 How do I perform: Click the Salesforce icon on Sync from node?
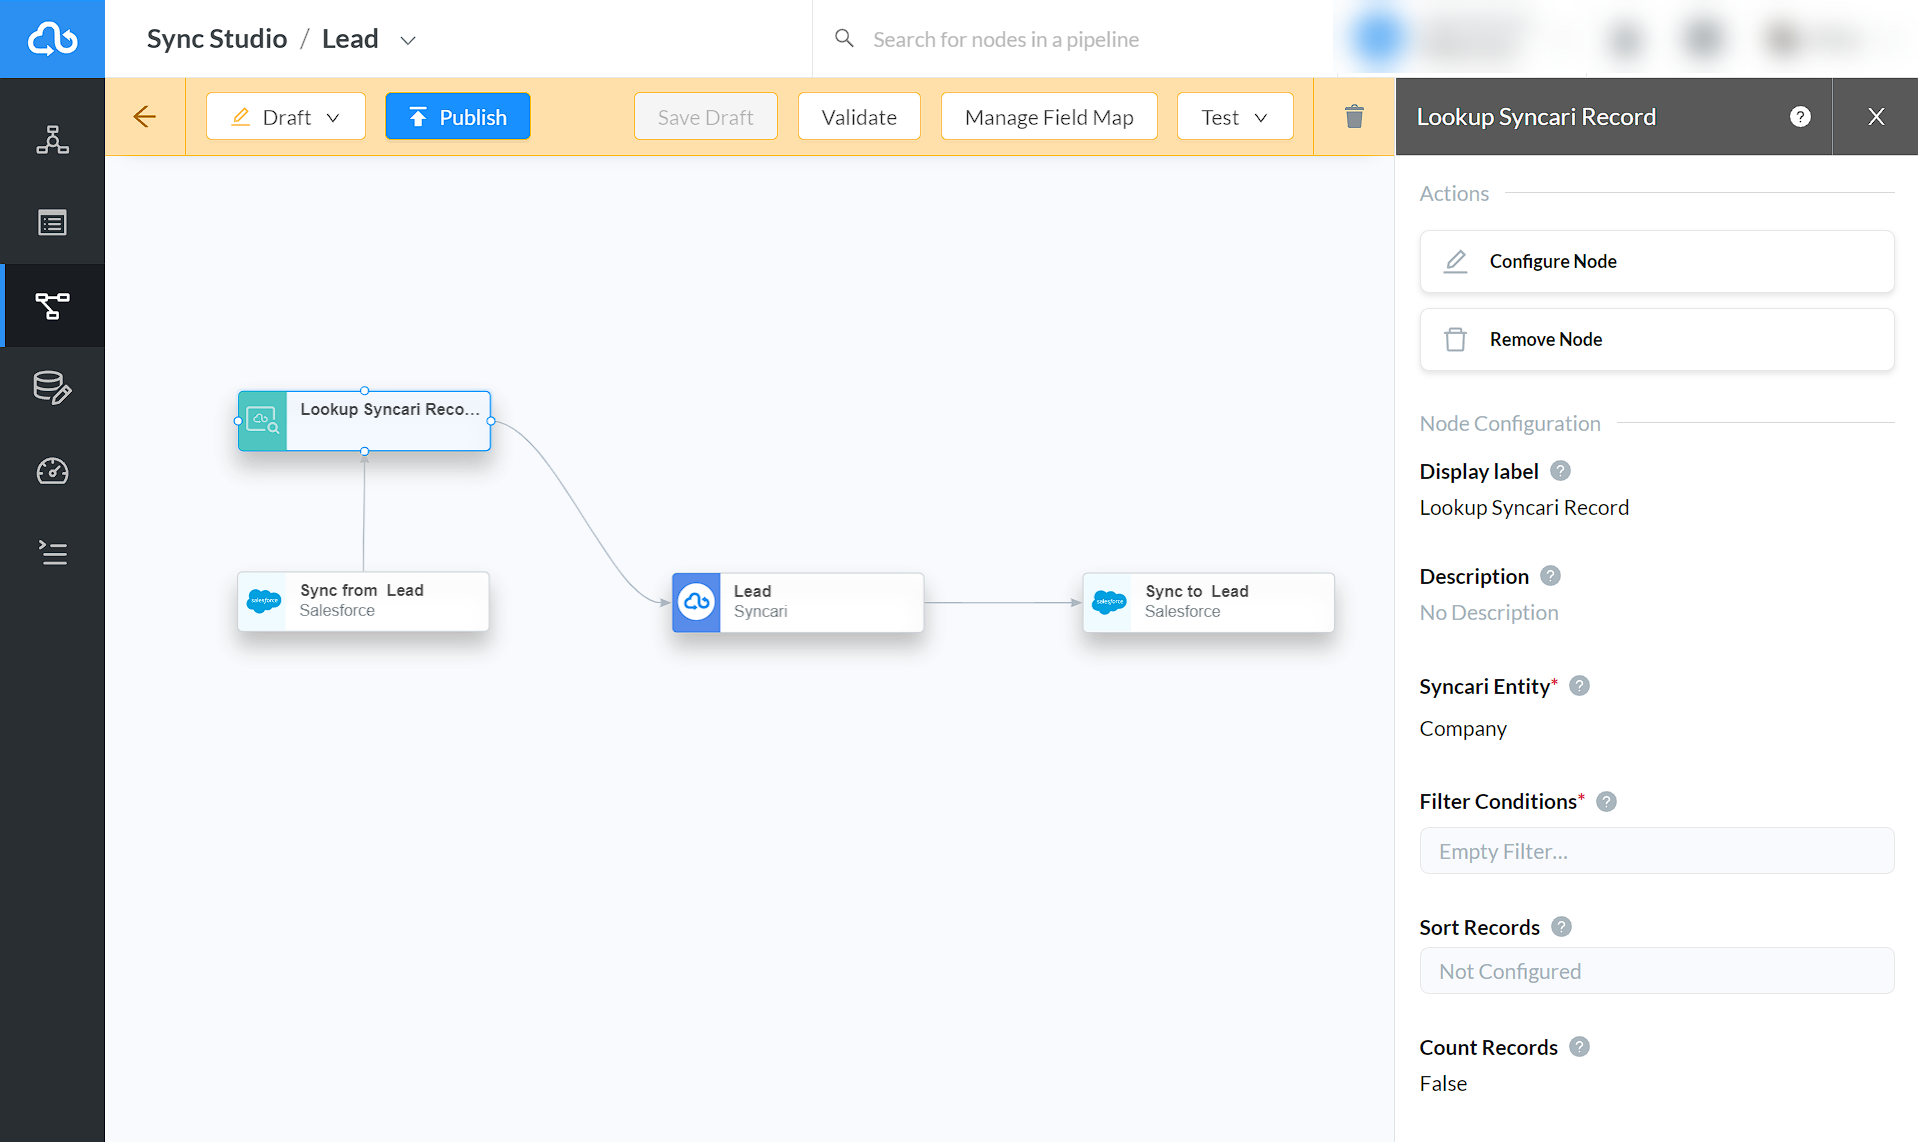click(264, 601)
